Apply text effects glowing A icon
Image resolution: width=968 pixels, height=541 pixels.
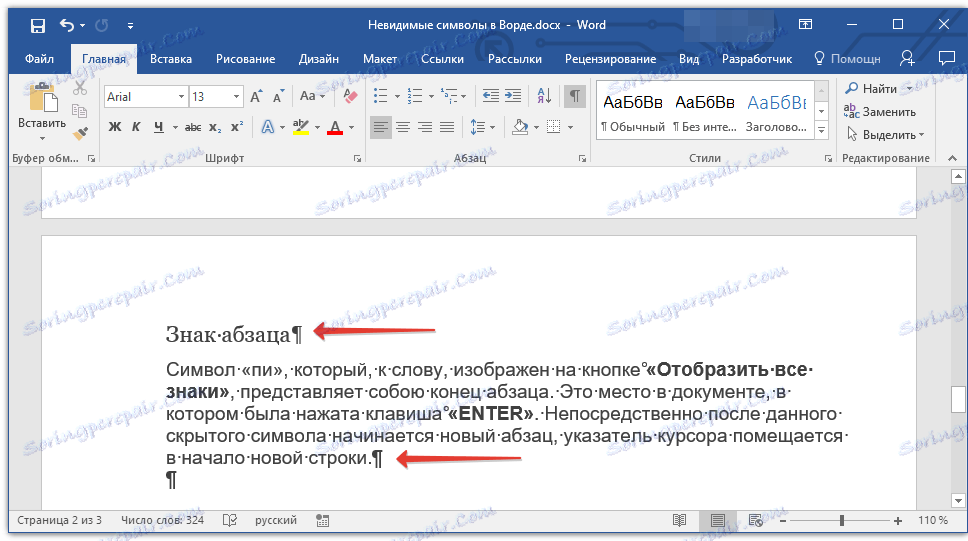pos(267,127)
